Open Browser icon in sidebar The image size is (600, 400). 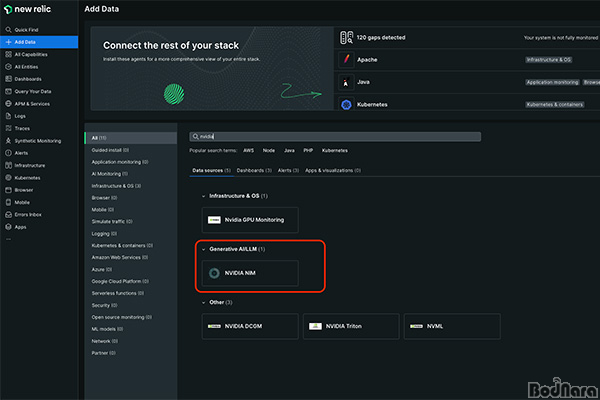point(8,190)
